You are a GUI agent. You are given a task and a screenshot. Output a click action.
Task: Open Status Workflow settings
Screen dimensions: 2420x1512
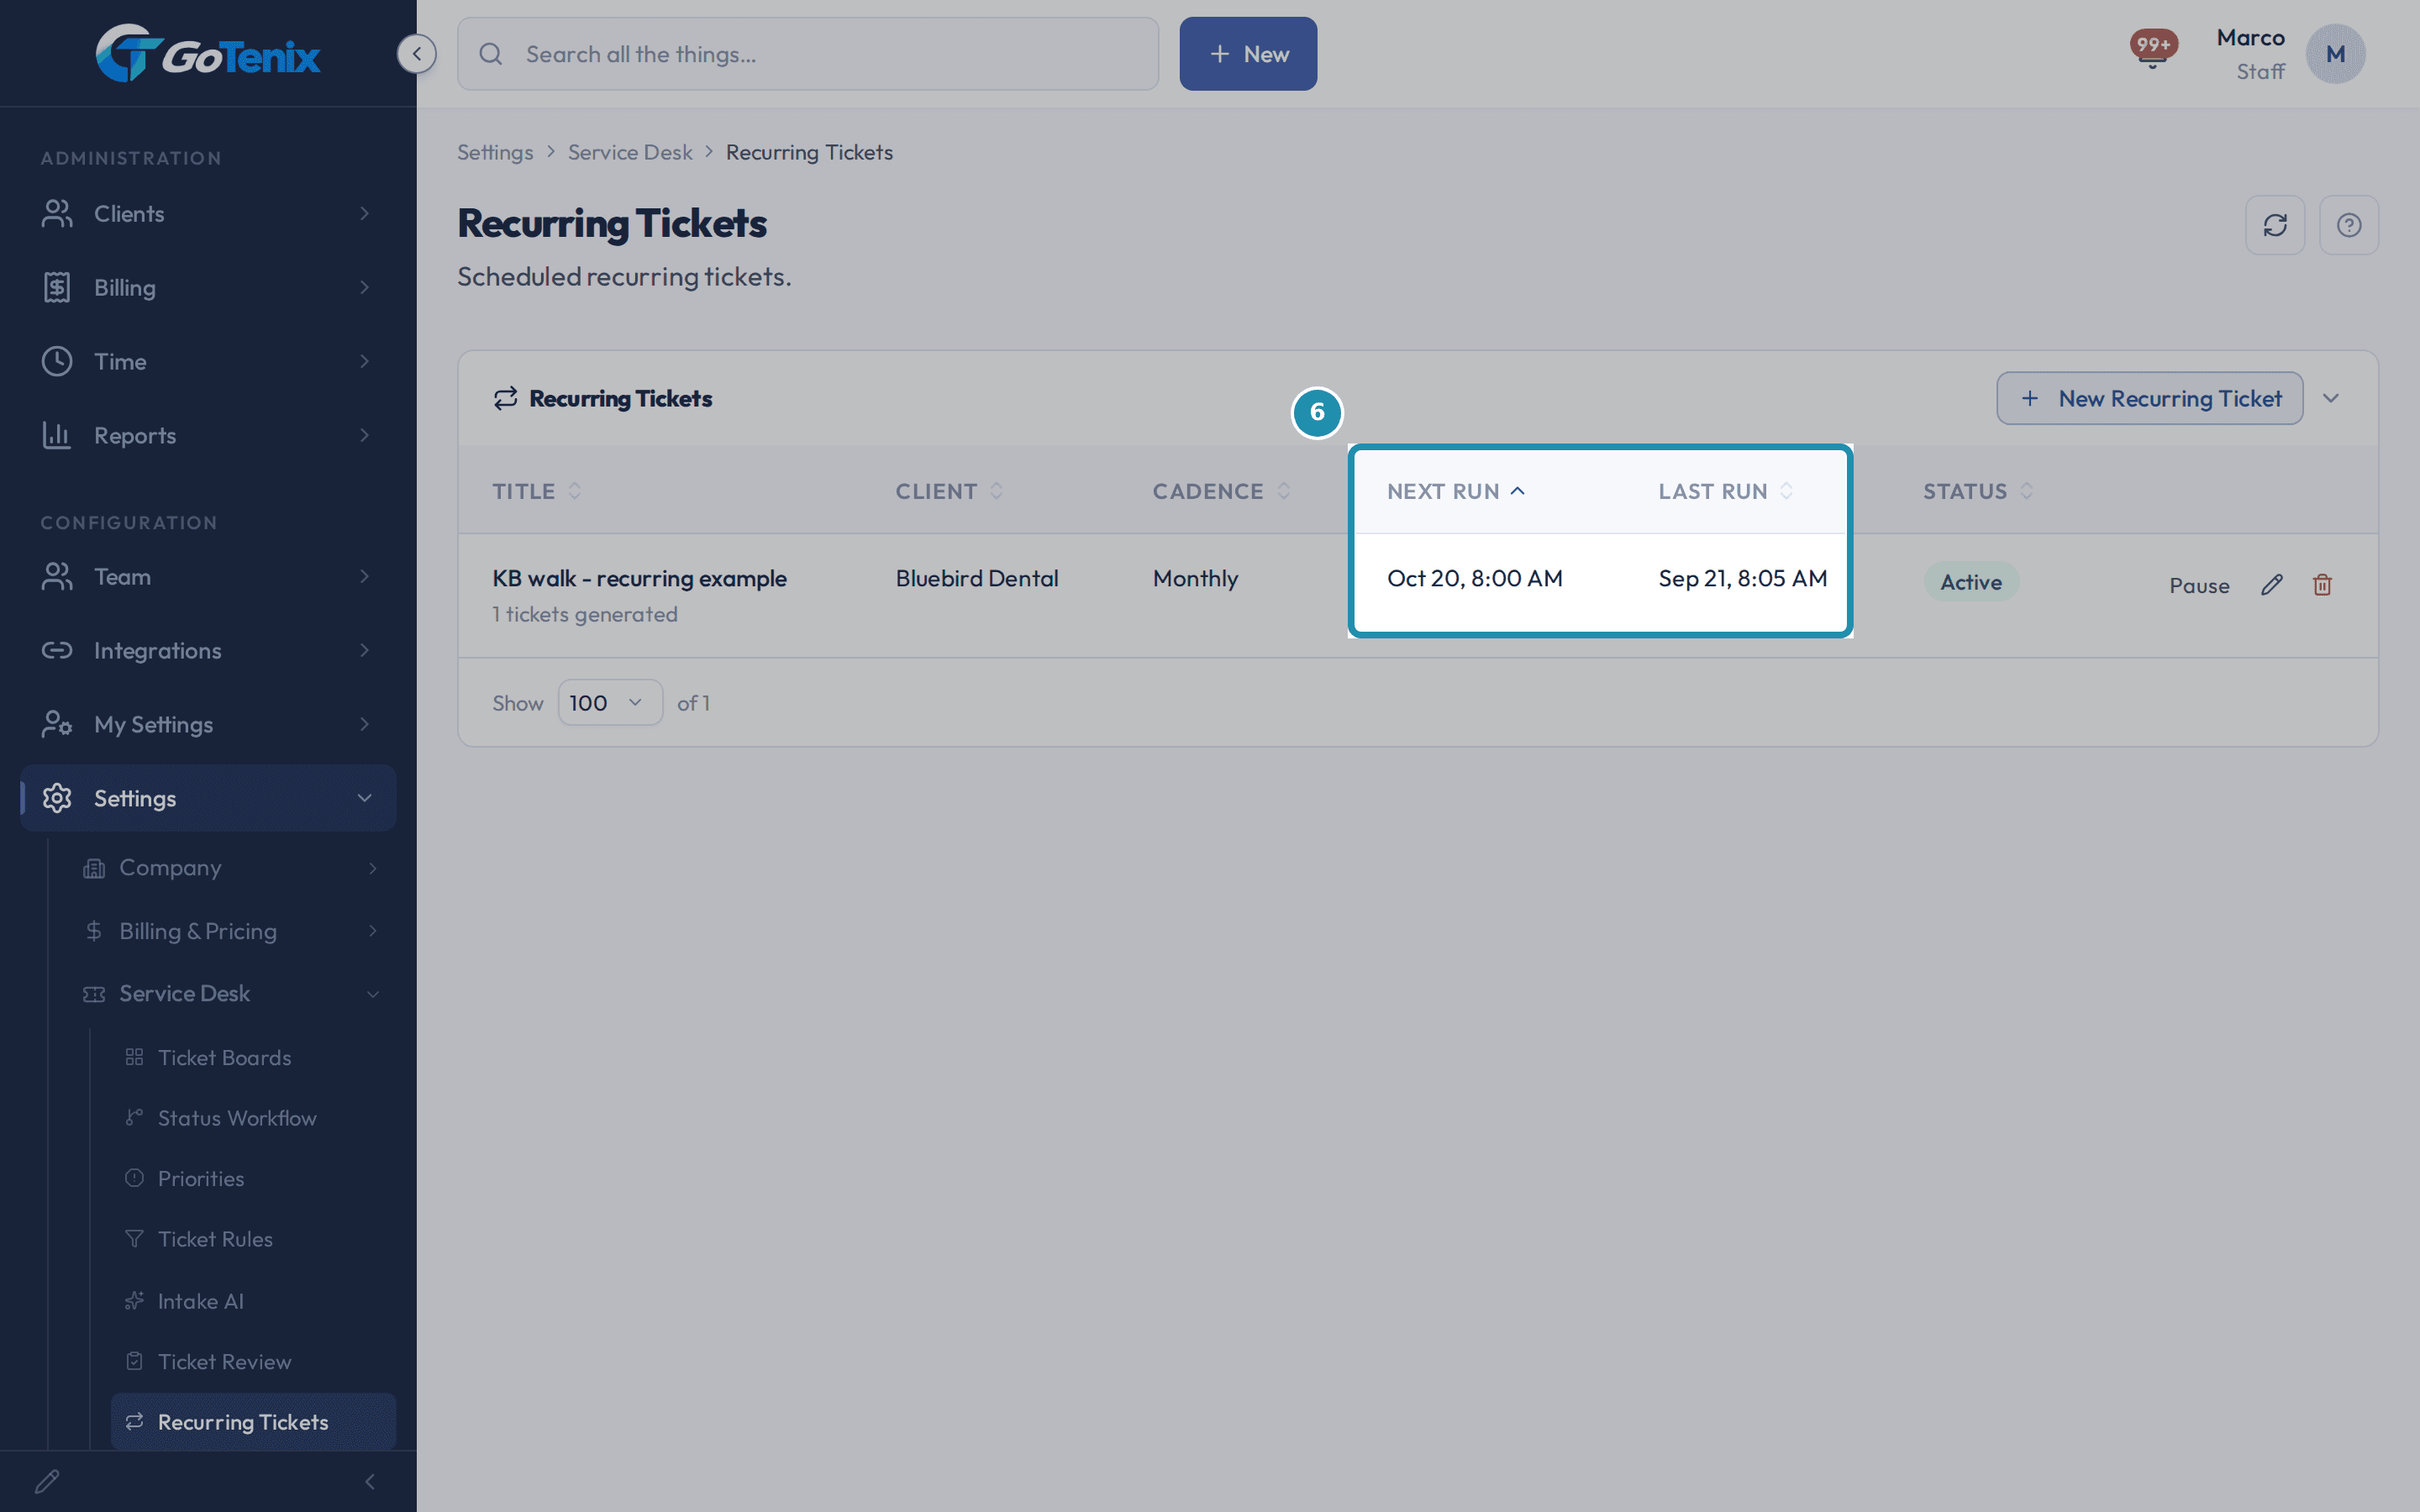coord(253,1118)
